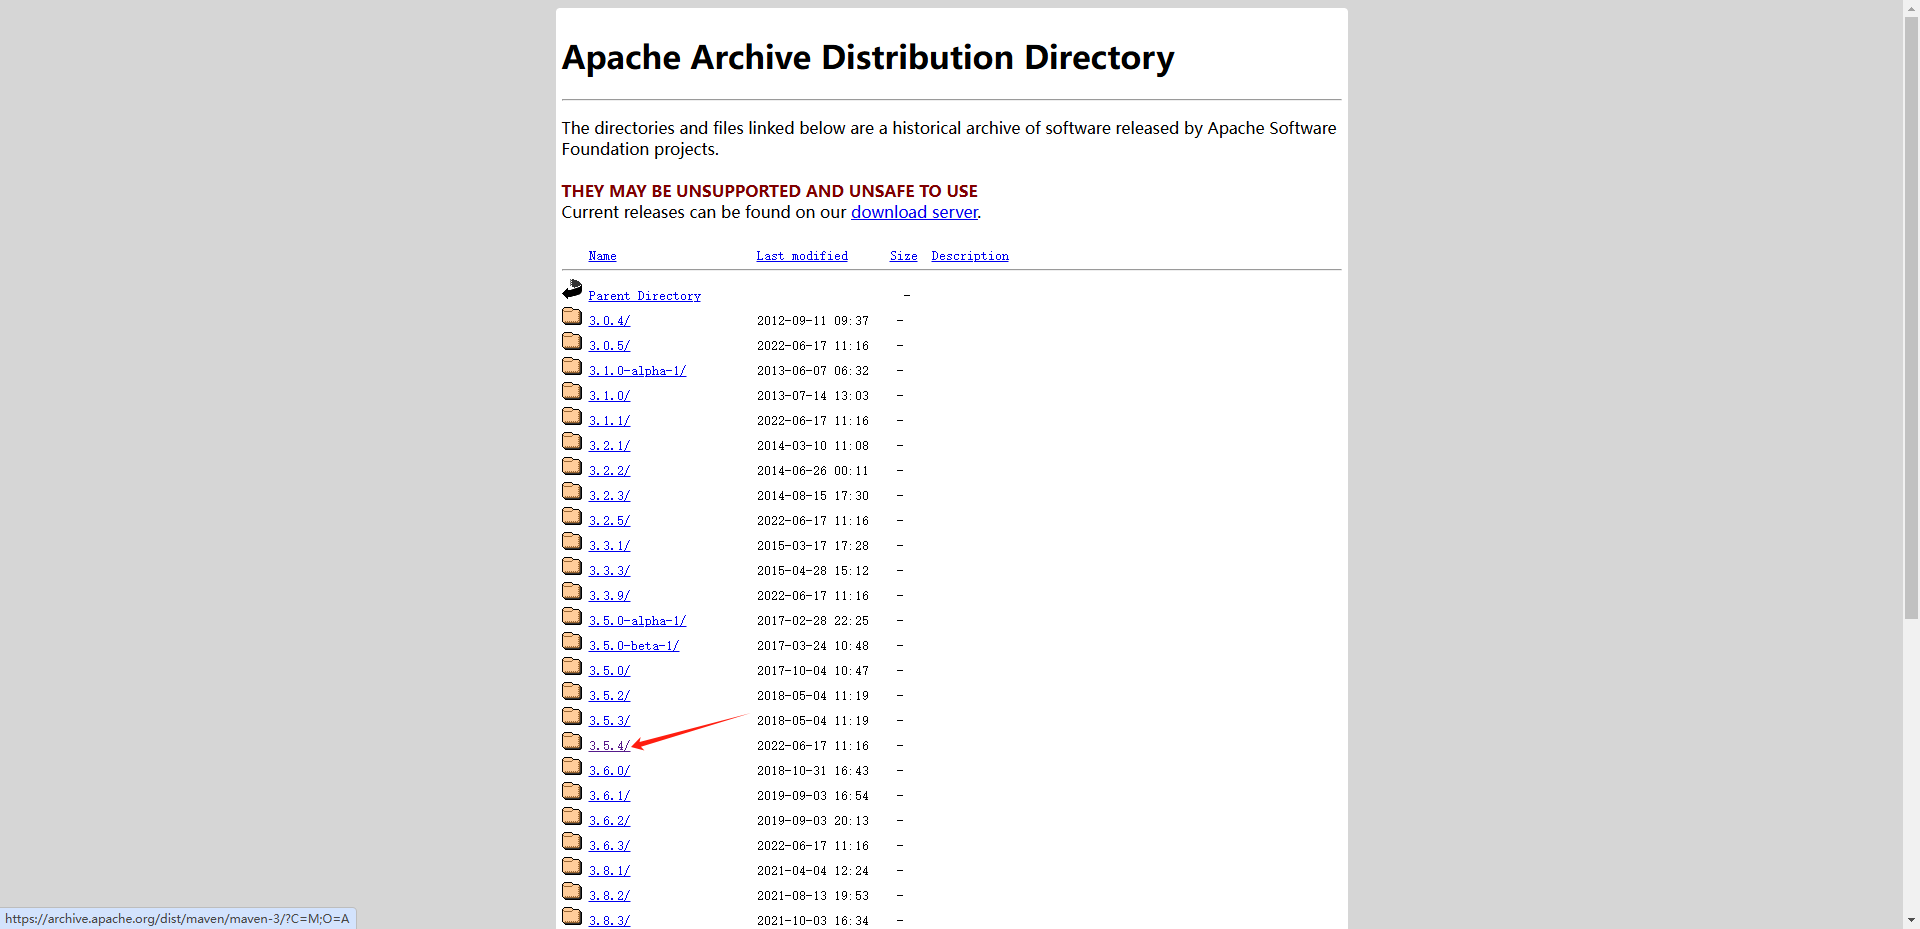1920x929 pixels.
Task: Open the 3.6.0/ directory link
Action: pos(609,771)
